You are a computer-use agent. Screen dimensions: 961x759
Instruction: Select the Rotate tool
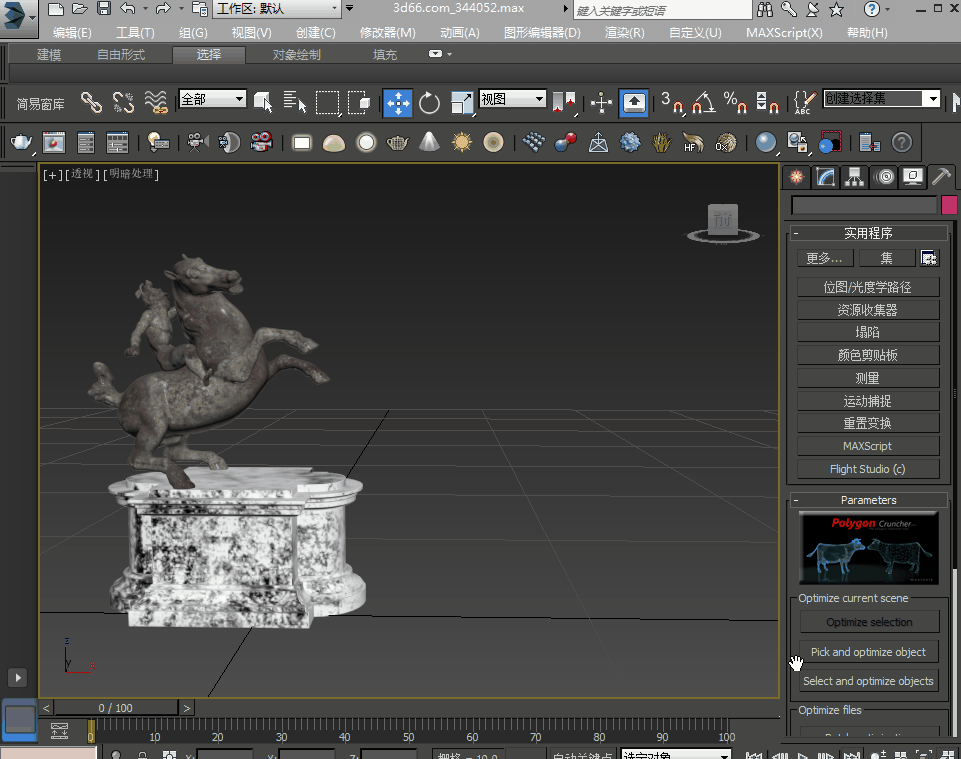click(430, 103)
